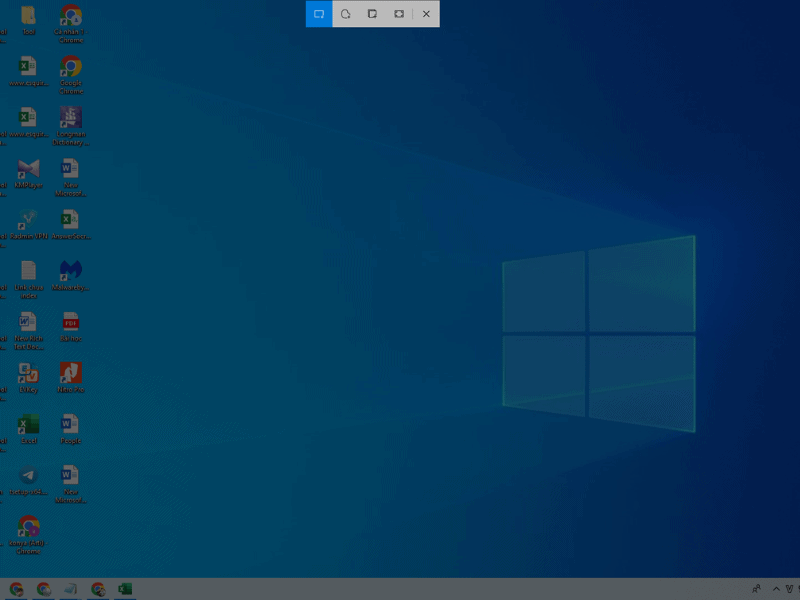
Task: Select the Fullscreen Snip option
Action: pos(399,14)
